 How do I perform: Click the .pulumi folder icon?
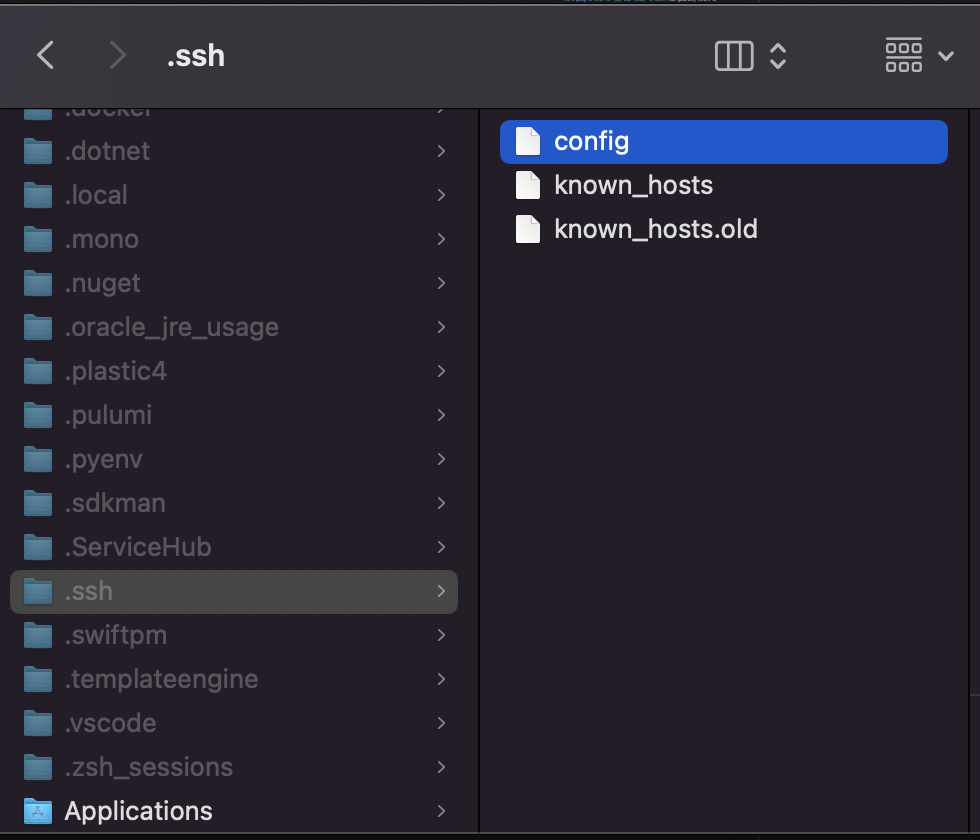[38, 415]
